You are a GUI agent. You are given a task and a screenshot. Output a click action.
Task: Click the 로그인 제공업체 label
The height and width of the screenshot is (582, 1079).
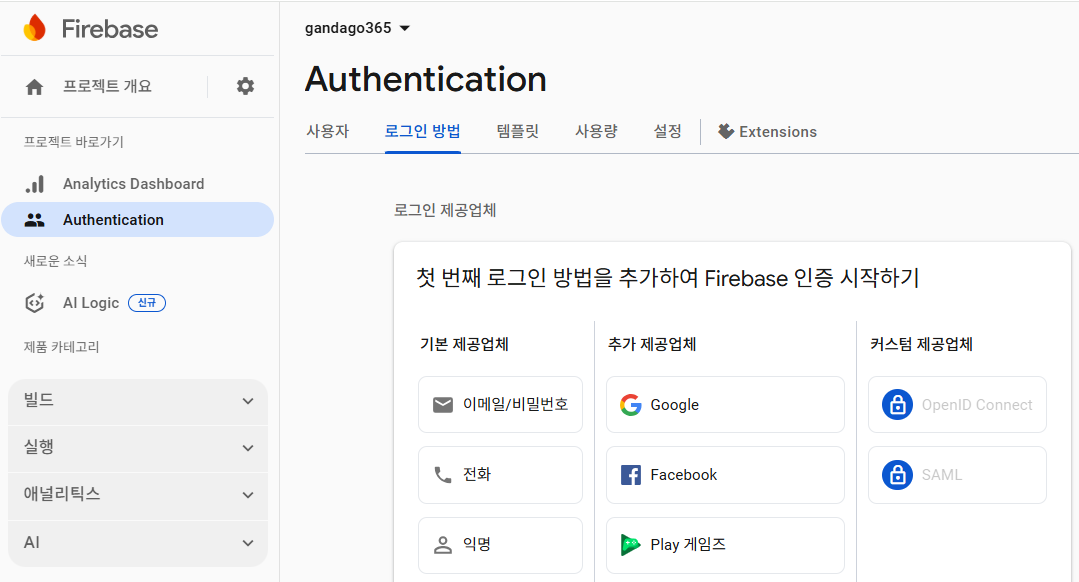point(445,210)
